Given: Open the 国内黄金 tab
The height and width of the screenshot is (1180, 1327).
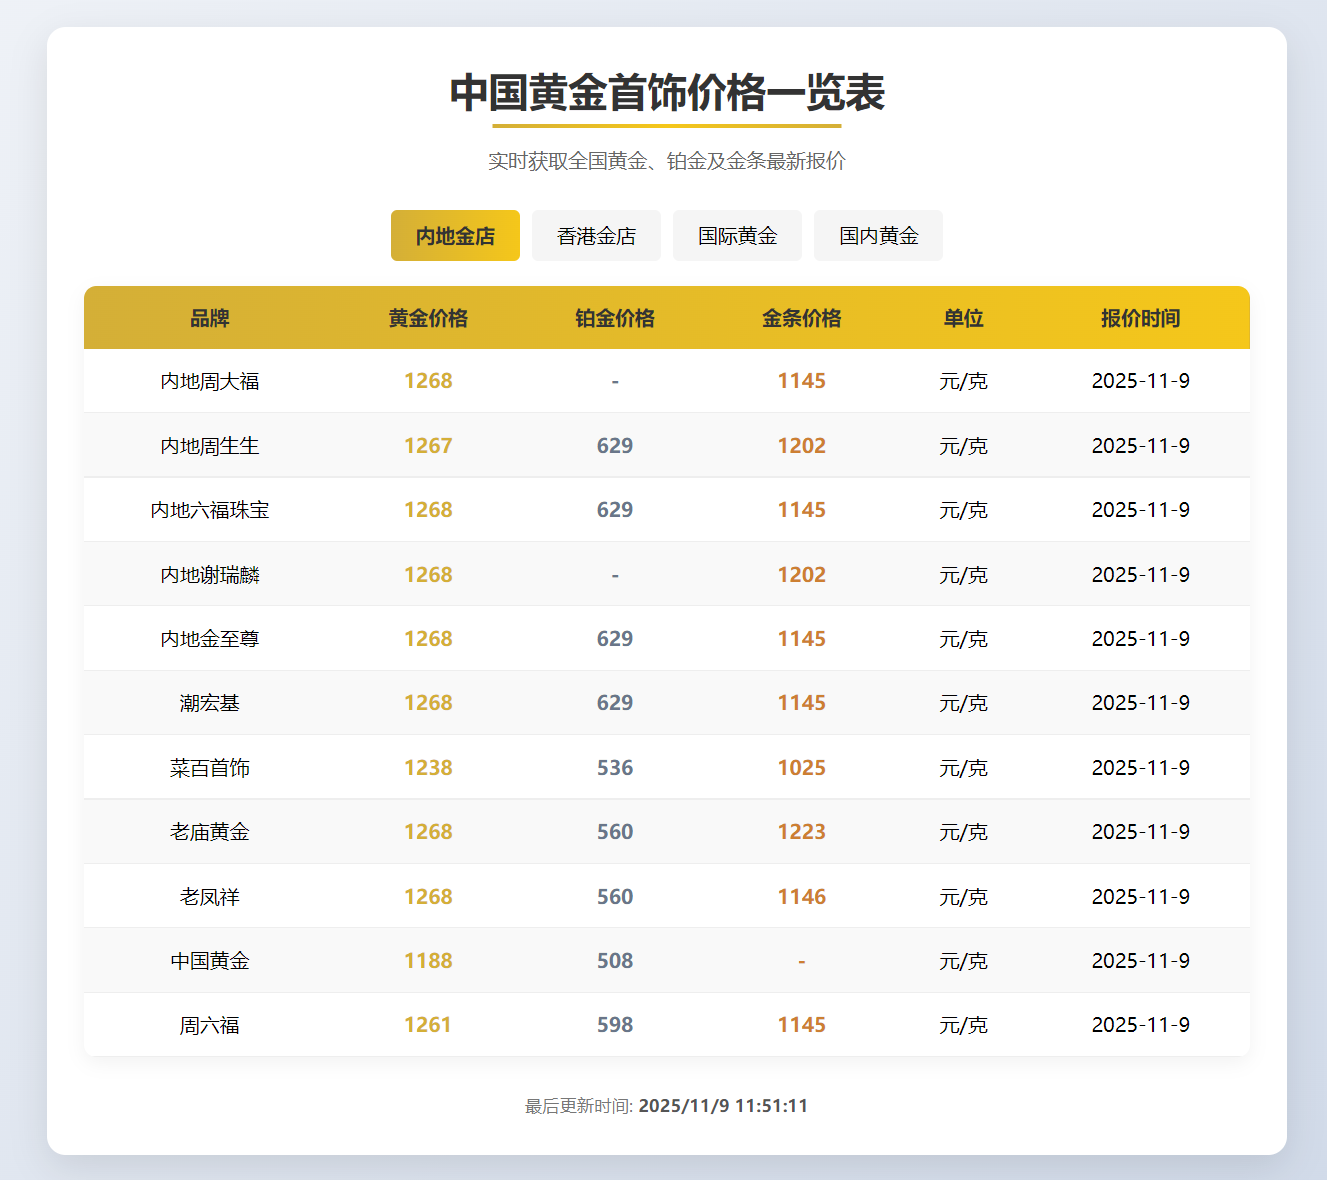Looking at the screenshot, I should point(878,235).
